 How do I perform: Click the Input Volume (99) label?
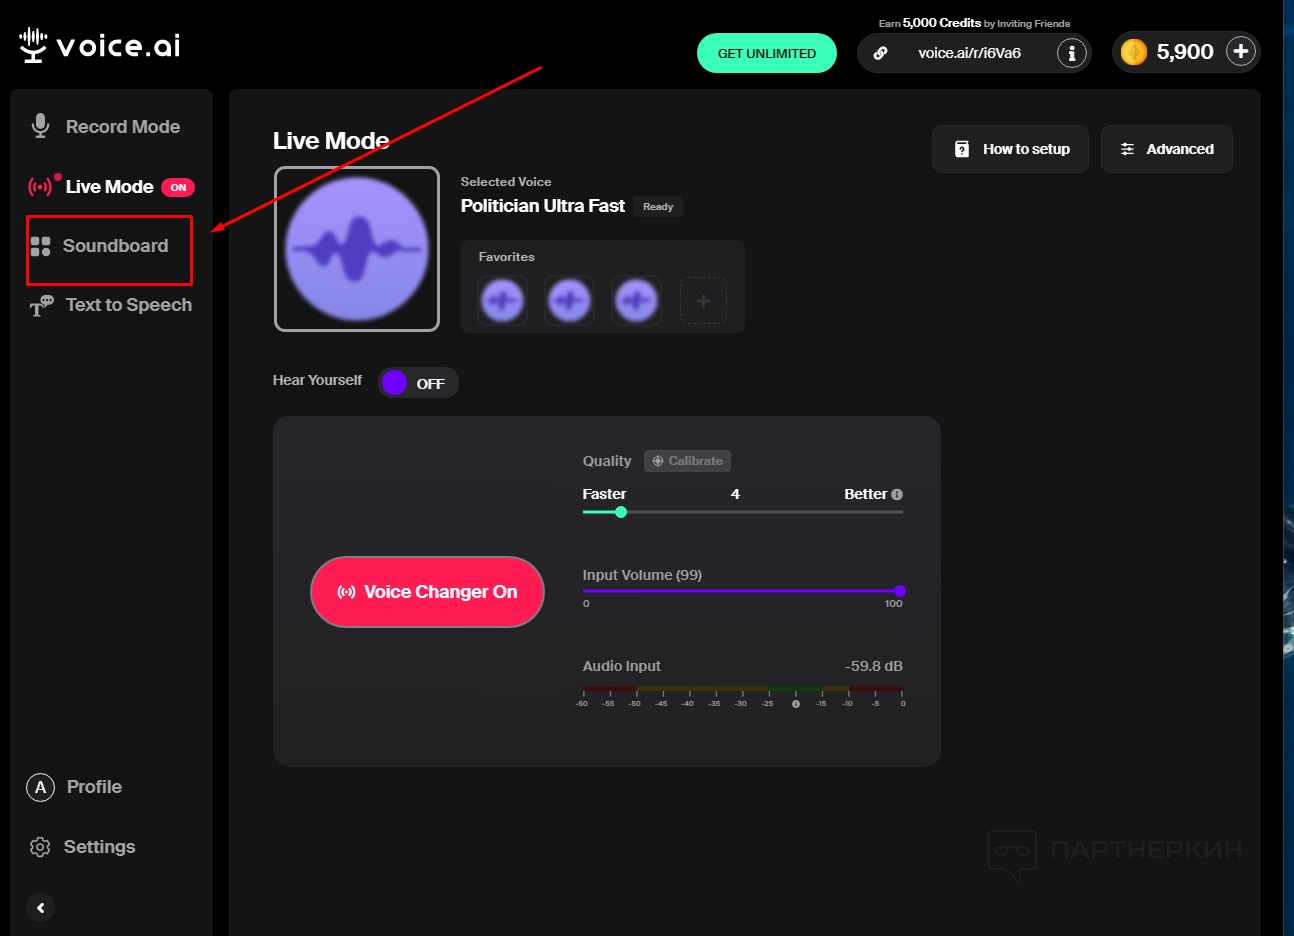(x=642, y=575)
